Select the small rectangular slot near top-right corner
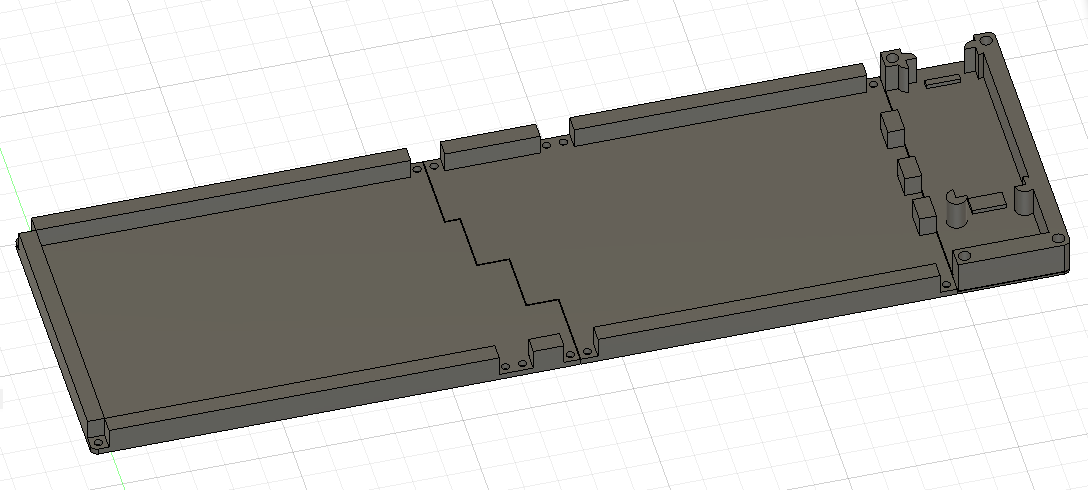 tap(944, 82)
